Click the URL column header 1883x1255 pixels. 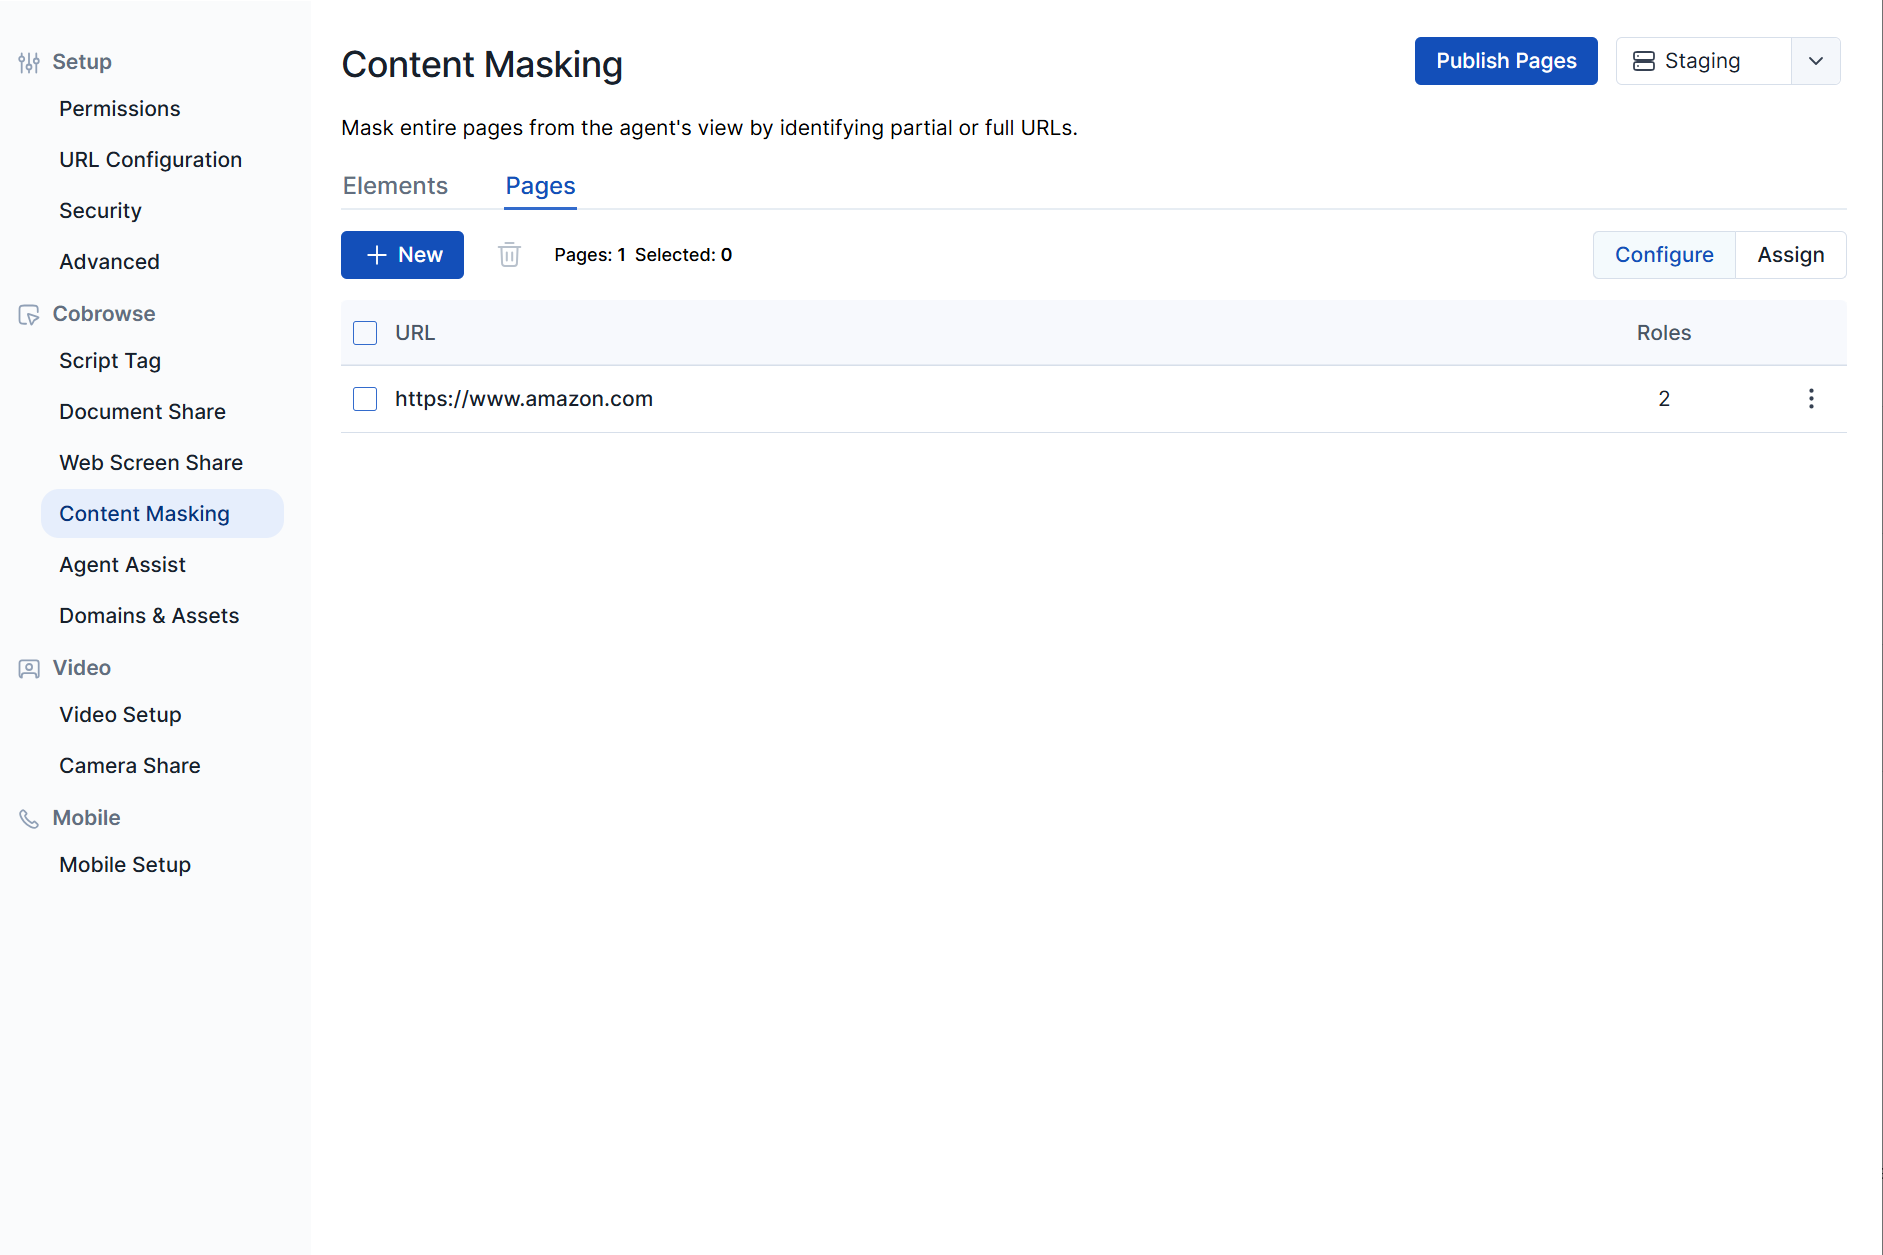point(415,333)
